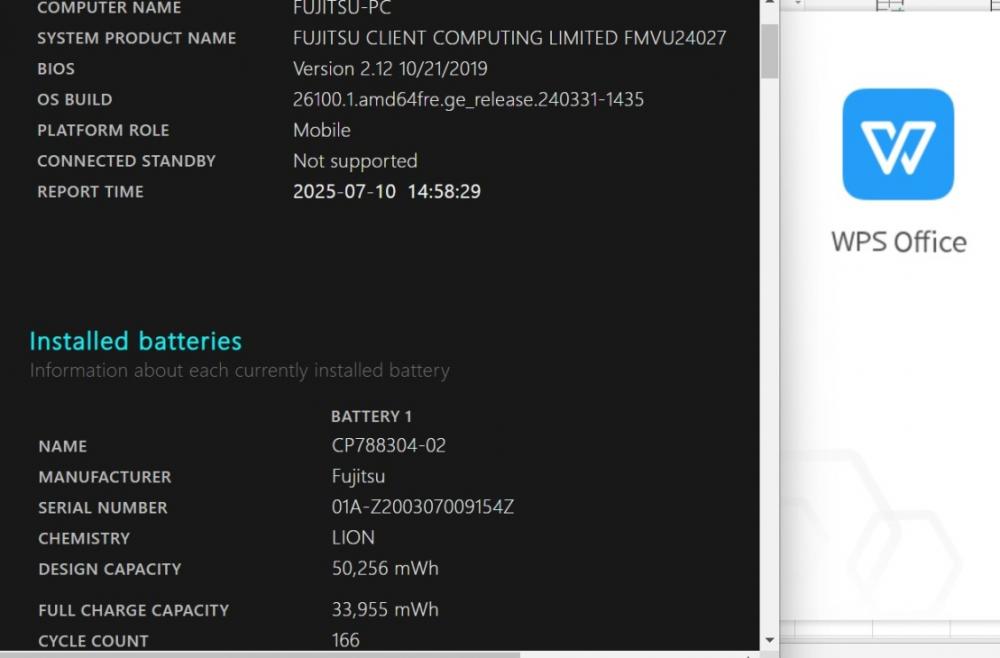
Task: Click the OS build value 26100.1.amd64fre
Action: click(468, 99)
